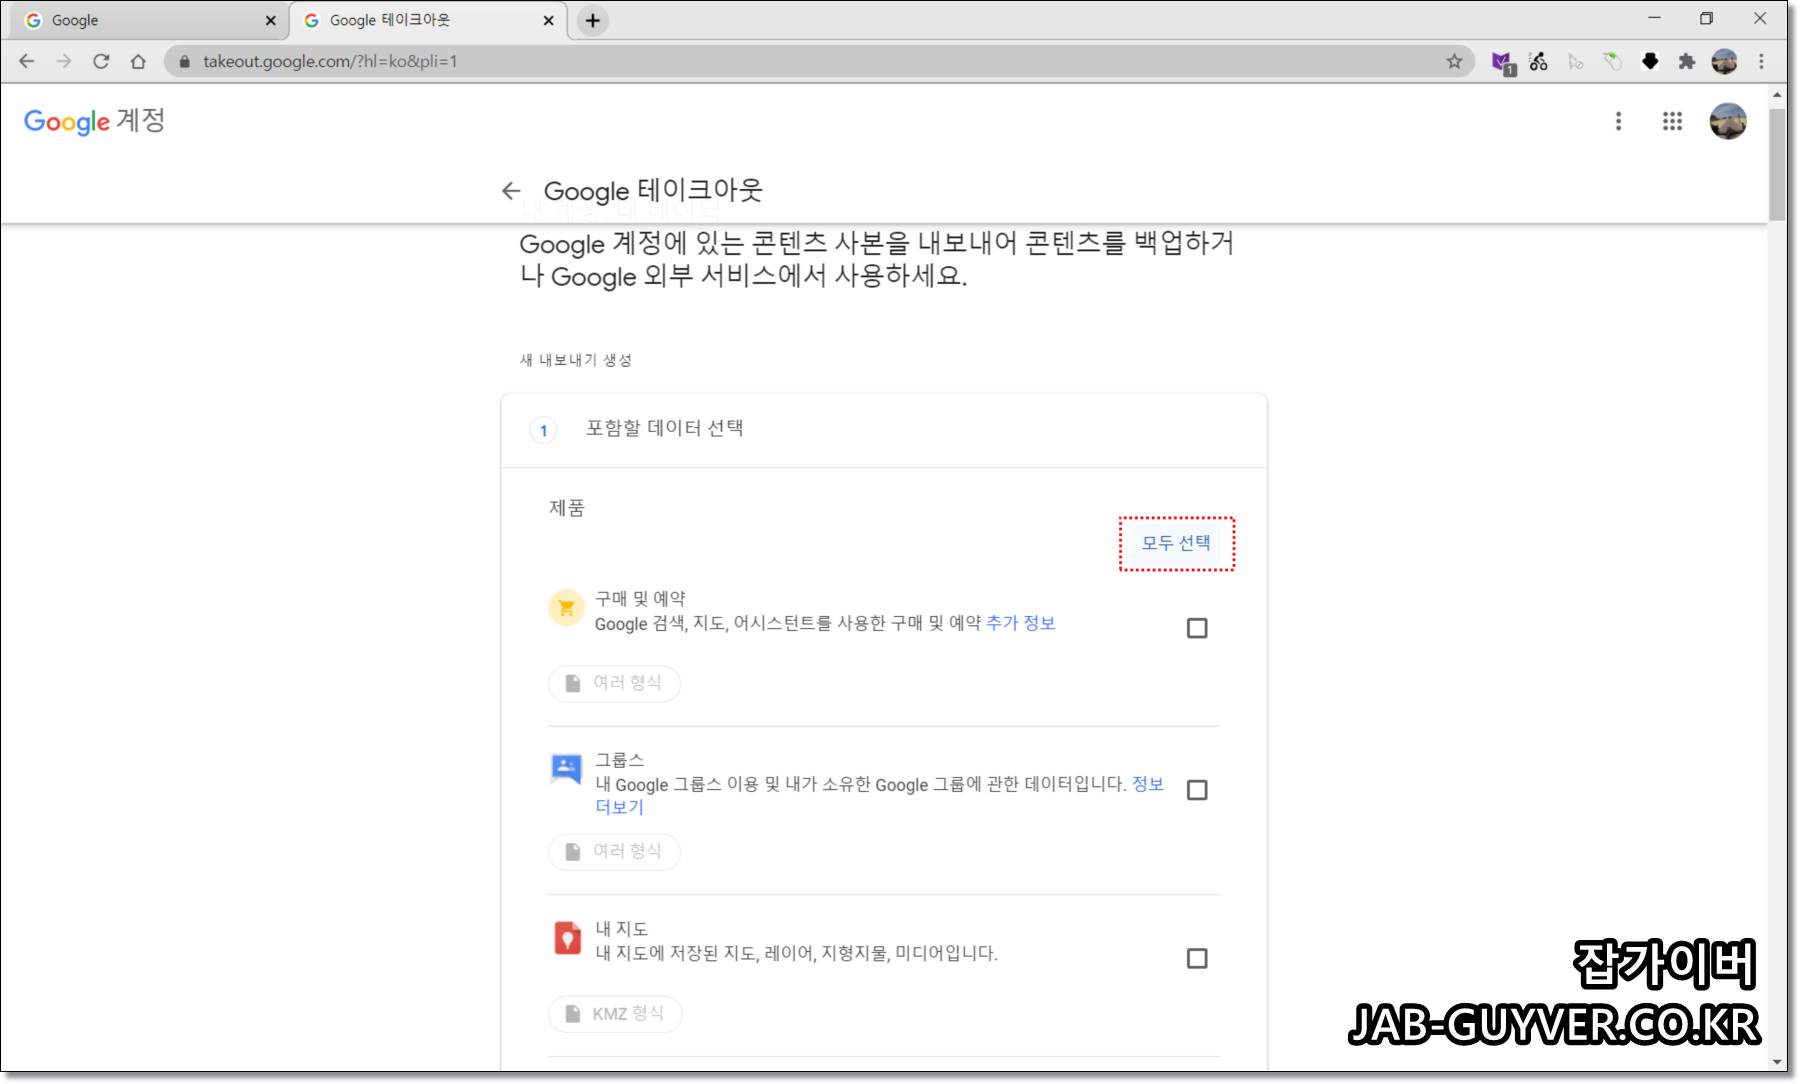Open Chrome profile avatar in toolbar

click(1724, 61)
